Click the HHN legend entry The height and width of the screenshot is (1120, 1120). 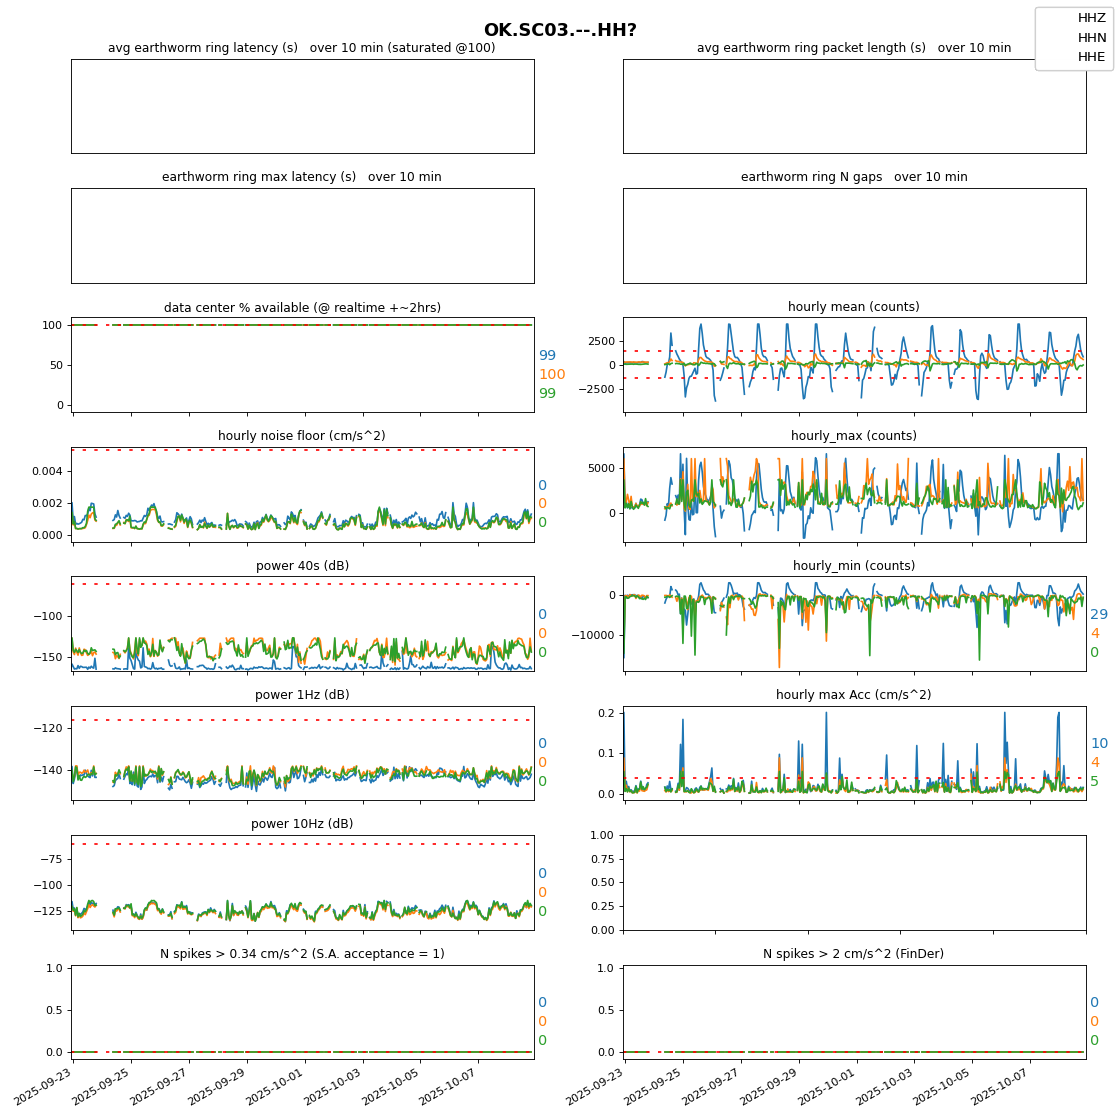pos(1090,37)
